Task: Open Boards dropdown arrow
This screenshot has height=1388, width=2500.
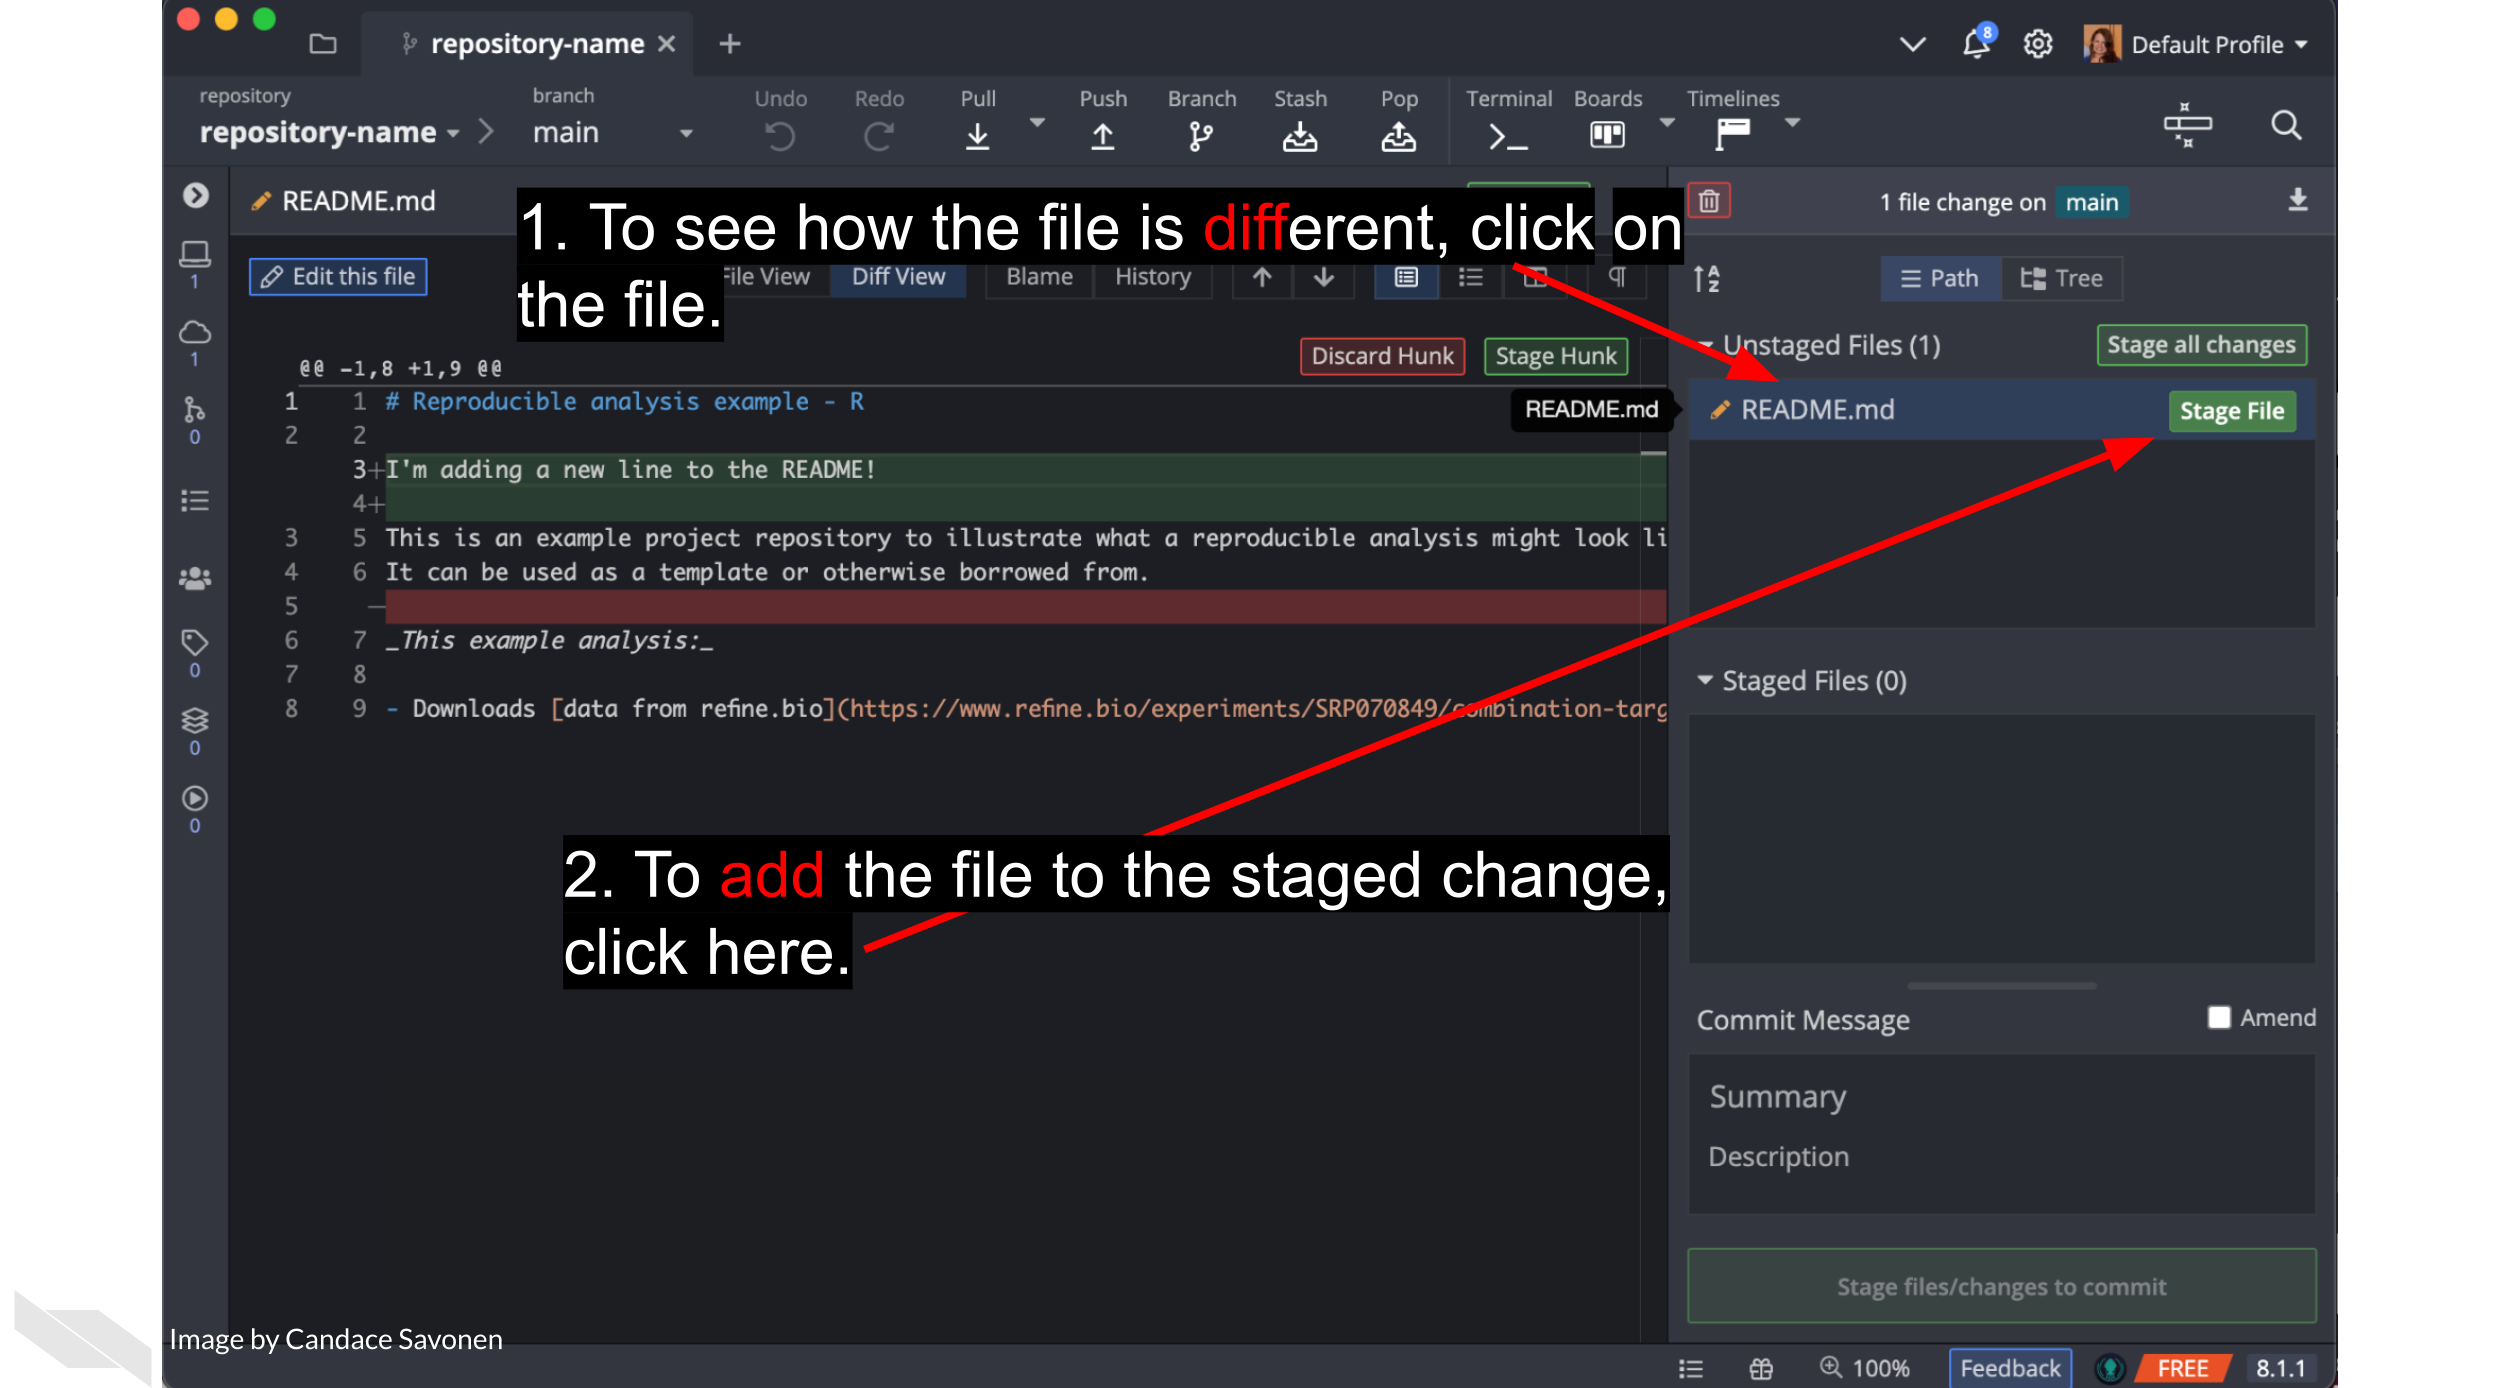Action: click(1666, 122)
